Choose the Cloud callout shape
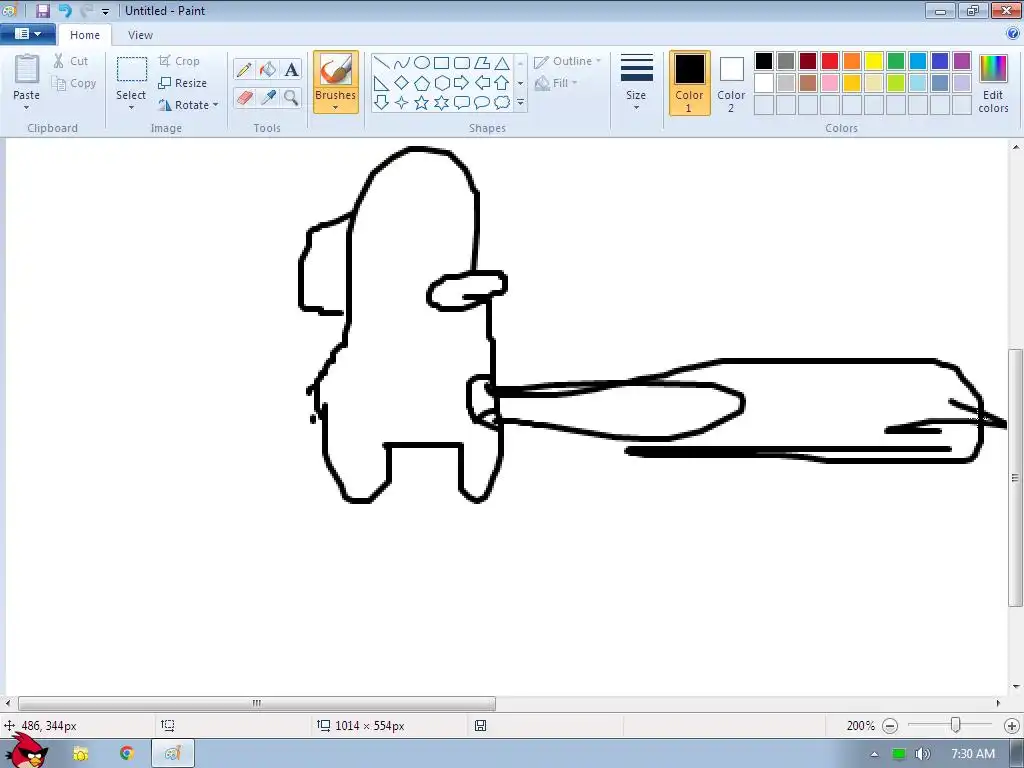1024x768 pixels. tap(502, 103)
